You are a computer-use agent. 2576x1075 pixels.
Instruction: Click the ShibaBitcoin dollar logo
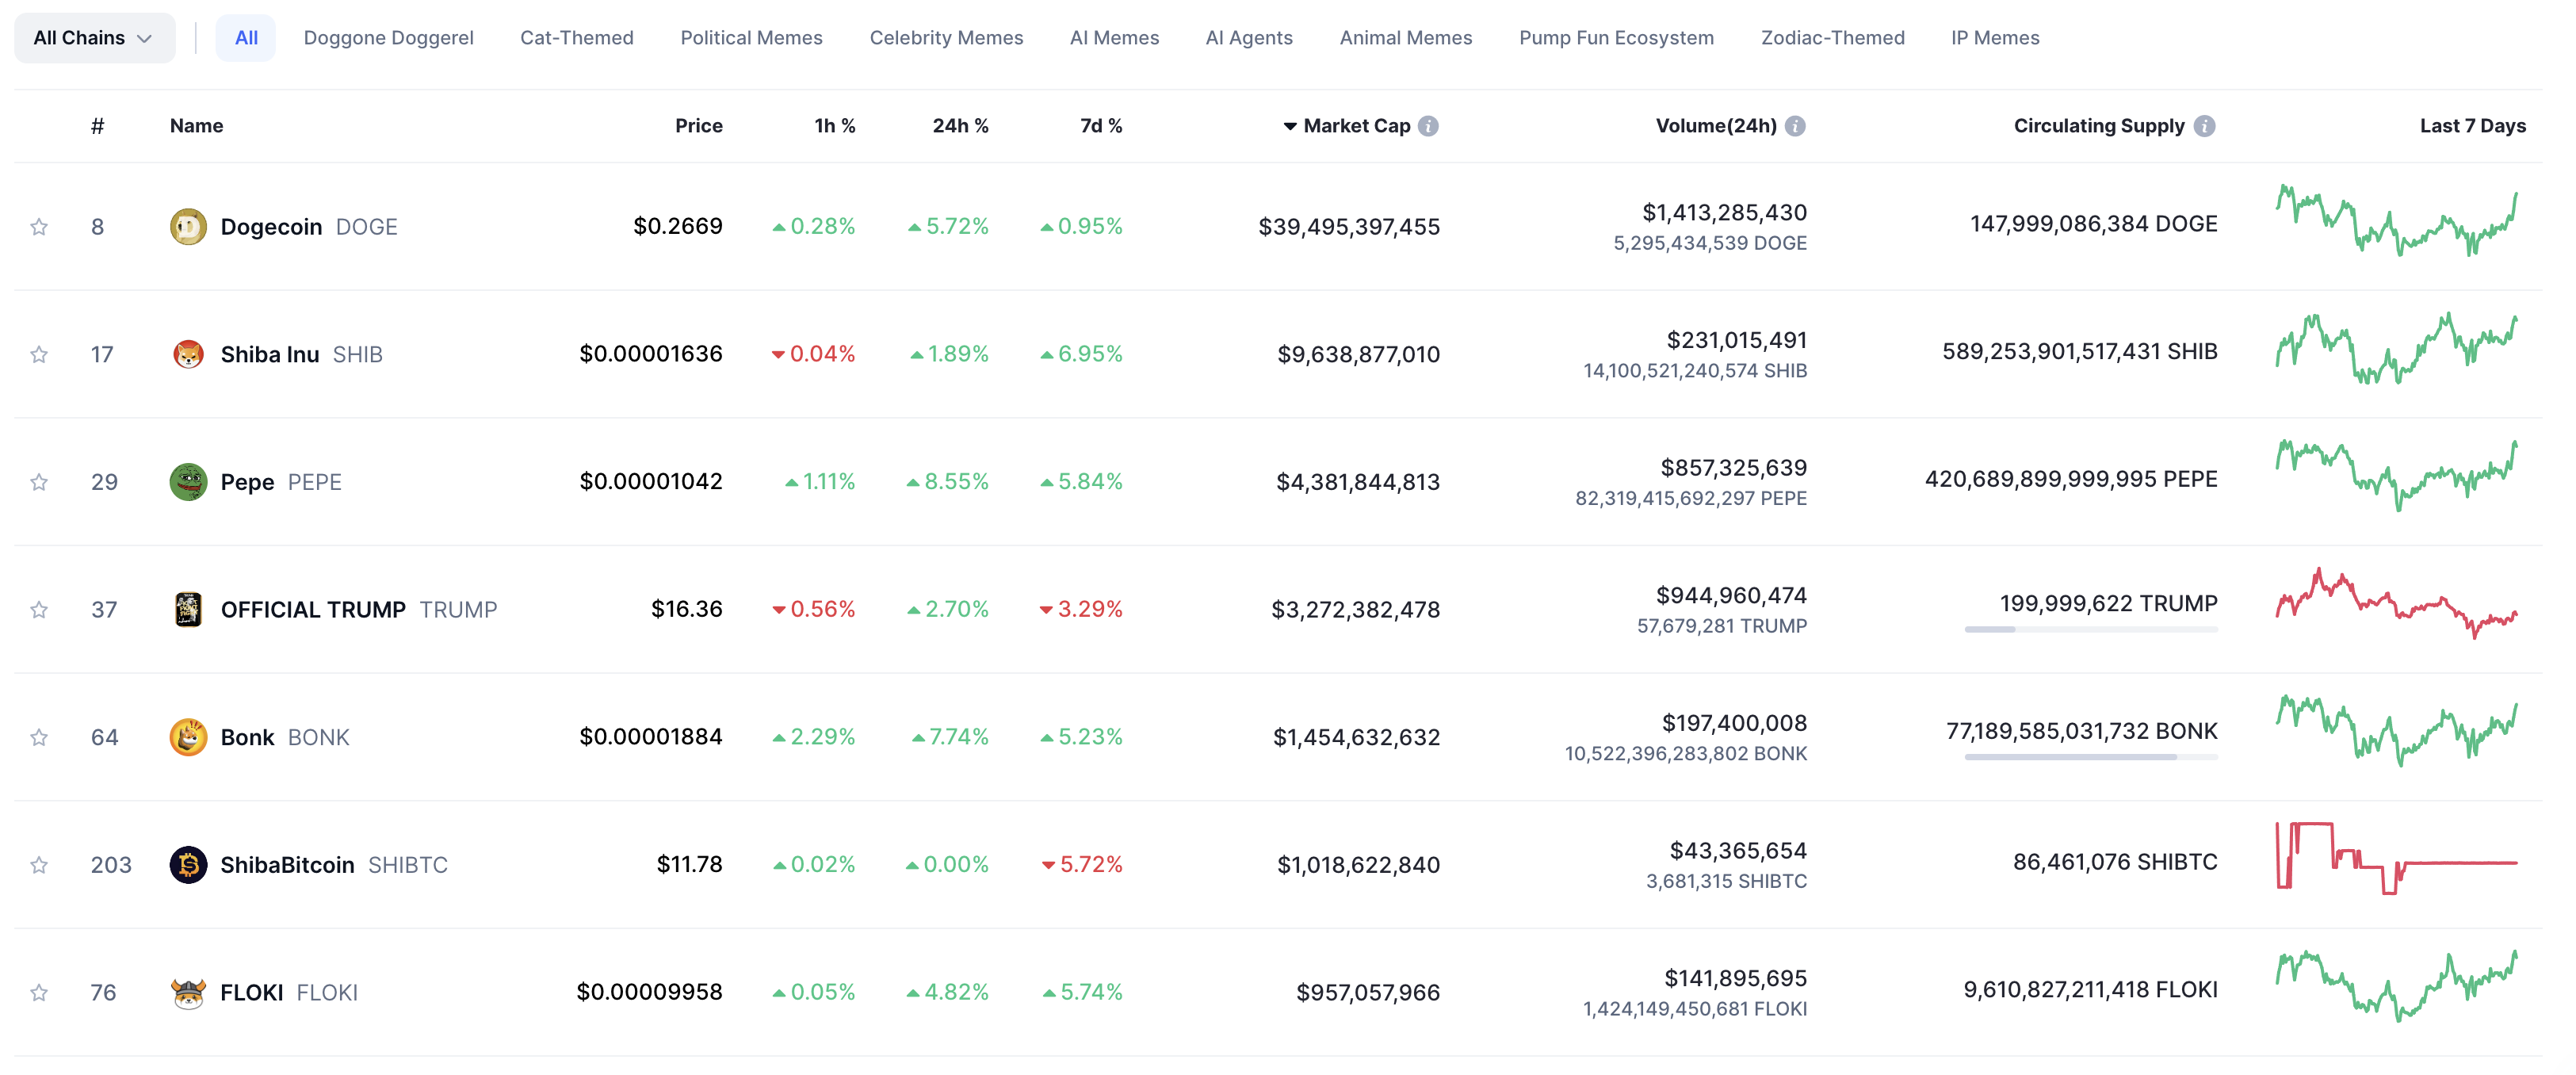[x=189, y=864]
